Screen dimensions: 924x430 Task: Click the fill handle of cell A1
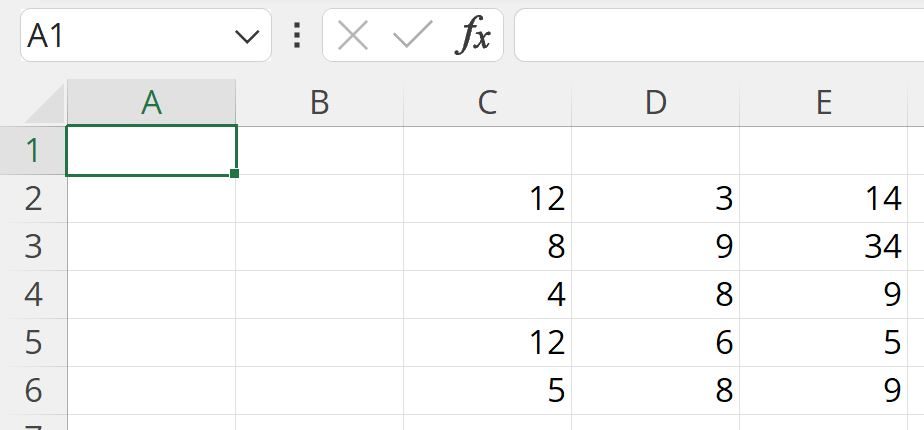coord(235,174)
